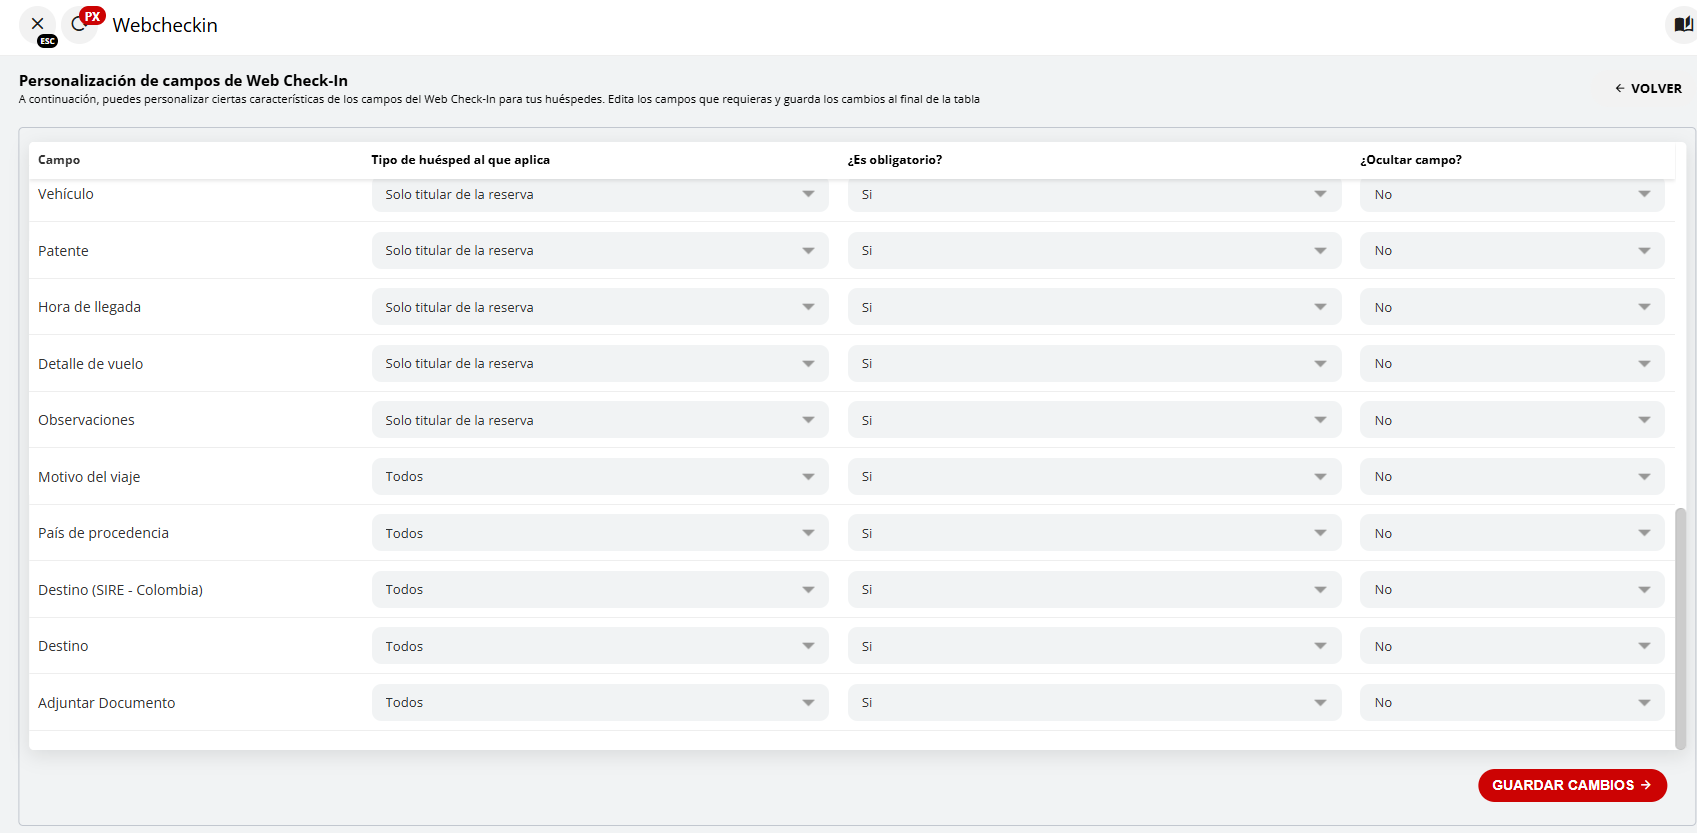
Task: Click the table's vertical scrollbar thumb
Action: (x=1680, y=627)
